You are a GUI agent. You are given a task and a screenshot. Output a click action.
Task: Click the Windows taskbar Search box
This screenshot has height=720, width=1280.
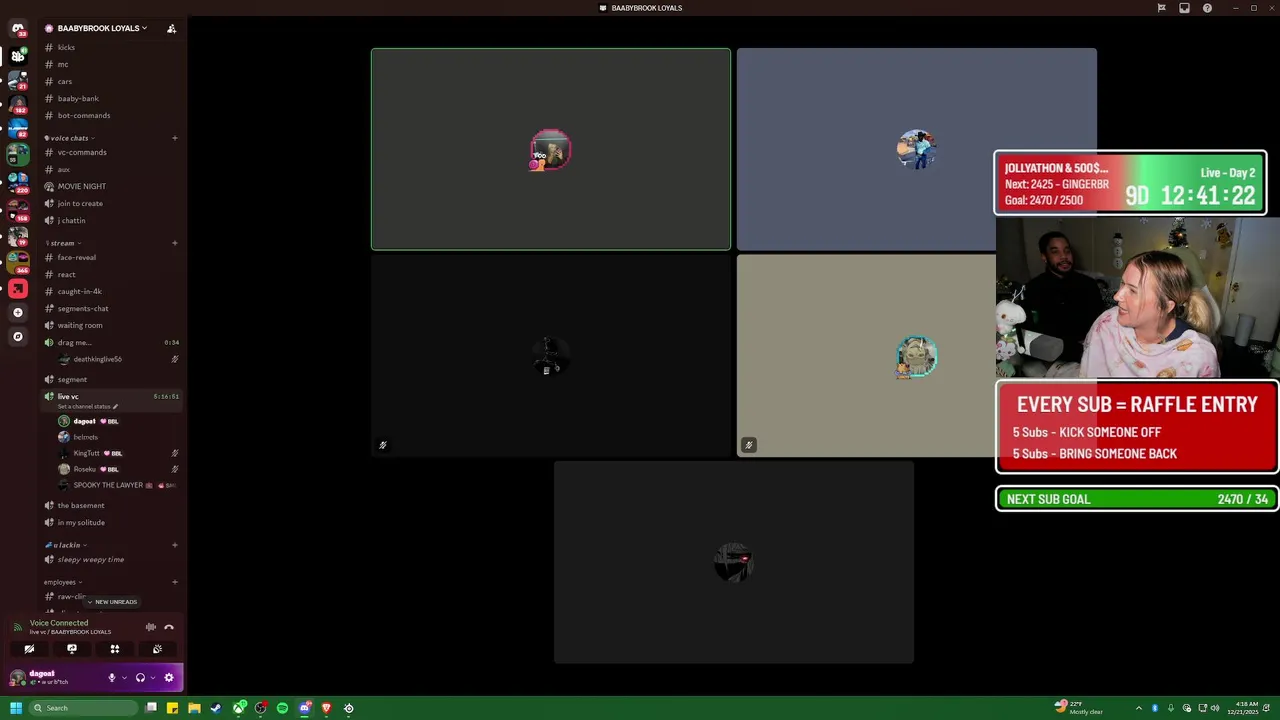83,708
